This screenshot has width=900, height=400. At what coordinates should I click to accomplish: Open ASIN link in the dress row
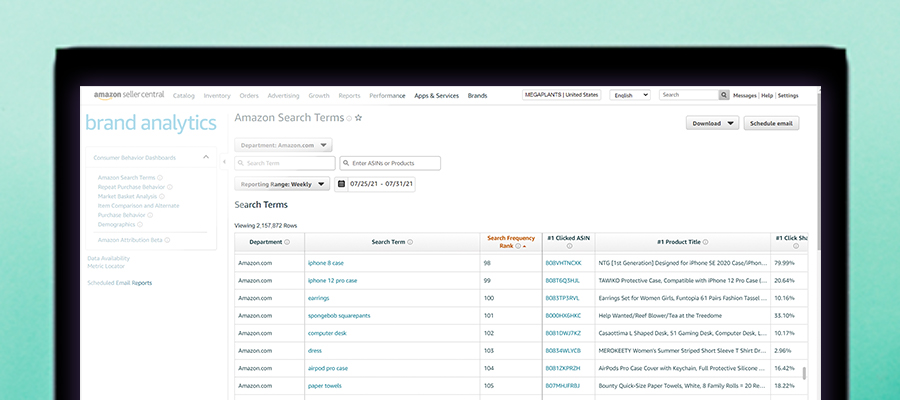[563, 351]
